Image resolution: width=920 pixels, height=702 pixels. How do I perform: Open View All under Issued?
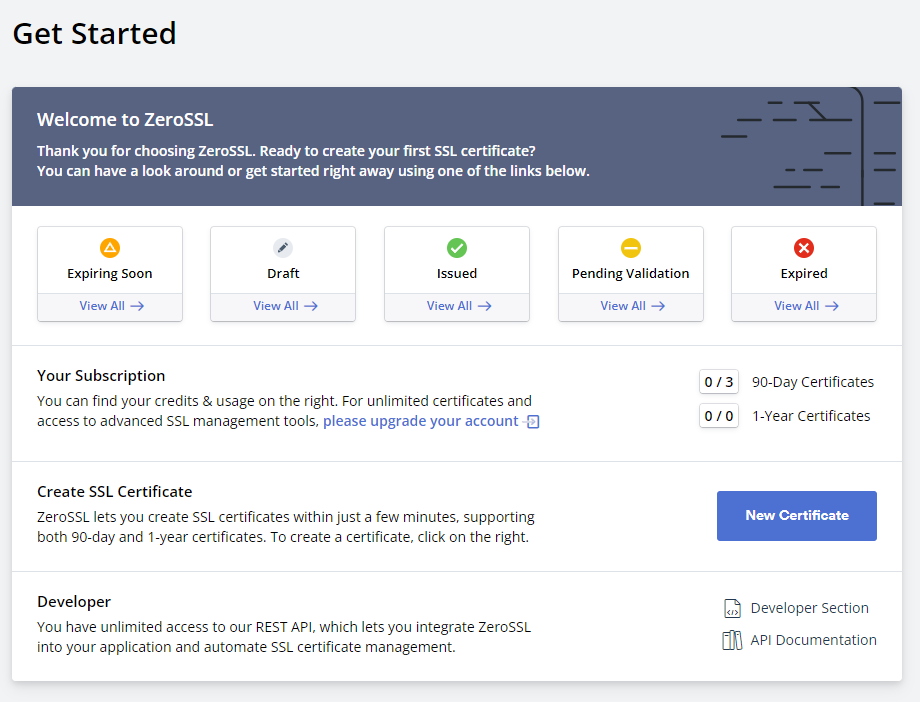click(458, 306)
